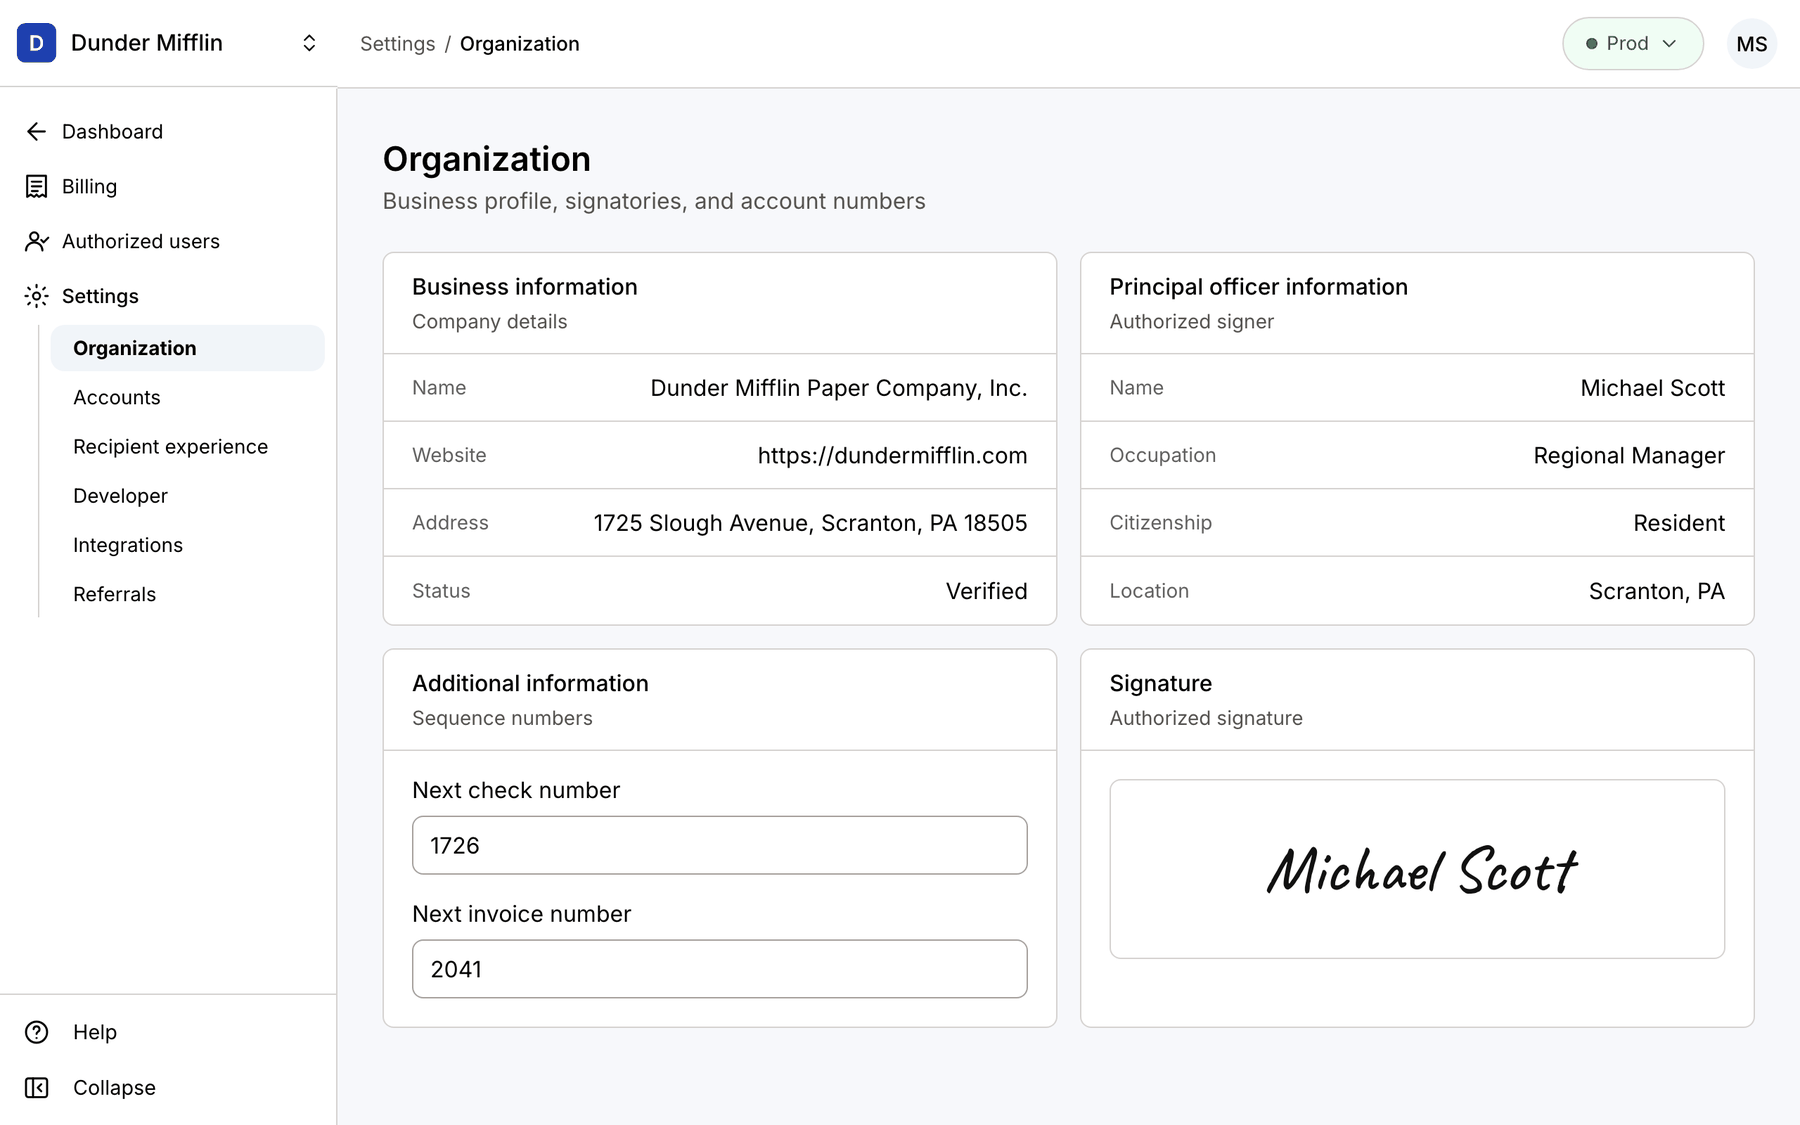
Task: Go to Developer settings
Action: tap(120, 496)
